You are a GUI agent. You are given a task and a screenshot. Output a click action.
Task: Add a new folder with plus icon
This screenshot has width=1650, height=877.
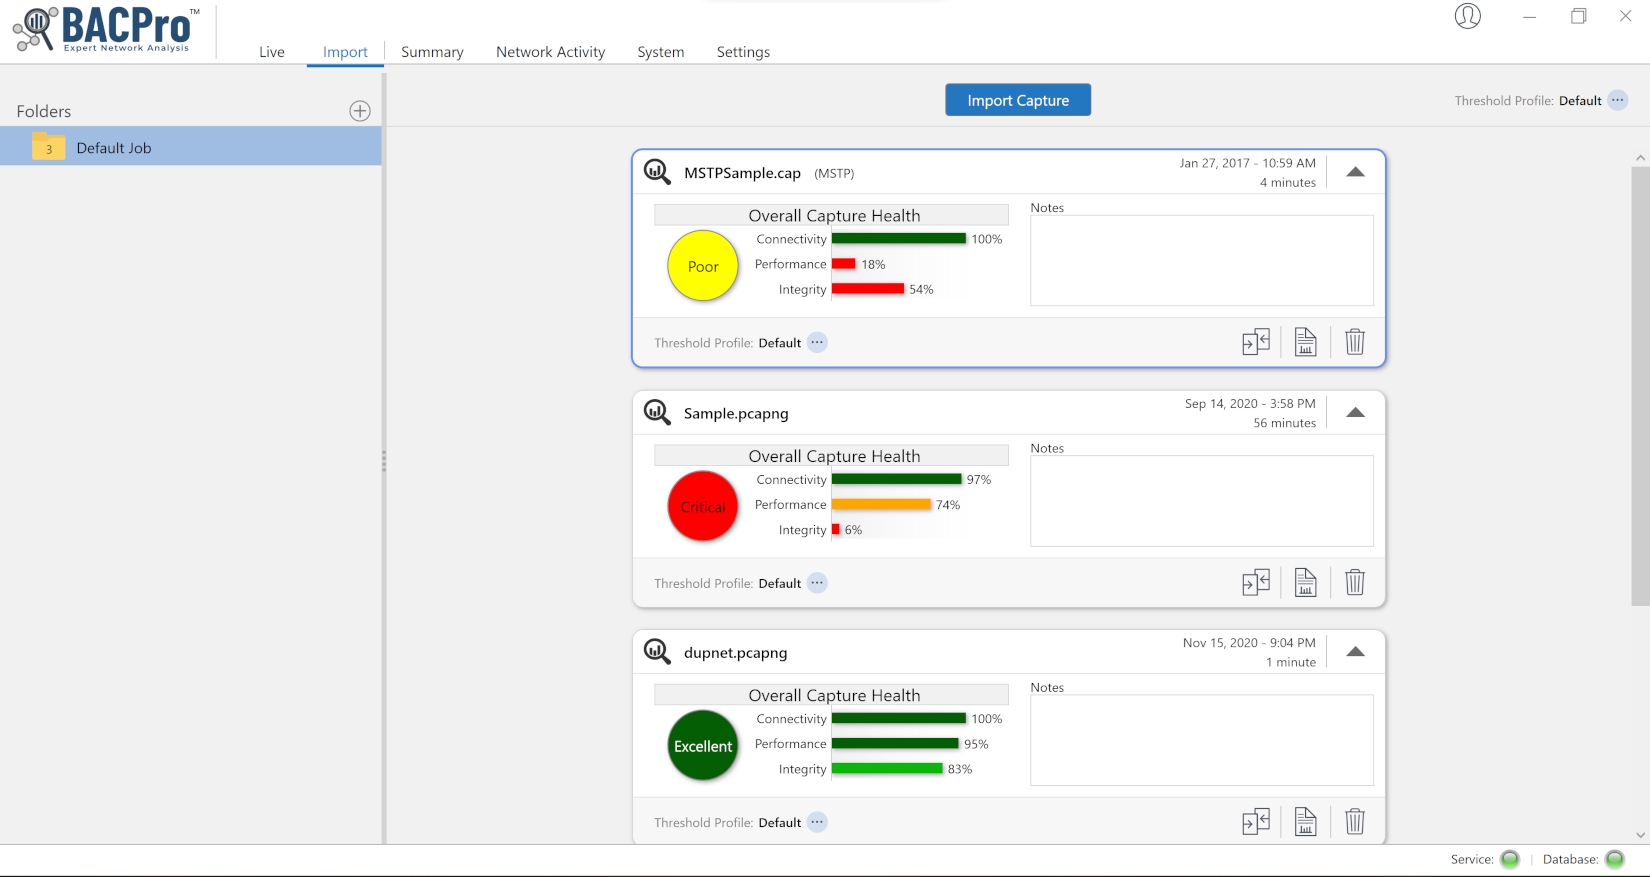point(360,111)
